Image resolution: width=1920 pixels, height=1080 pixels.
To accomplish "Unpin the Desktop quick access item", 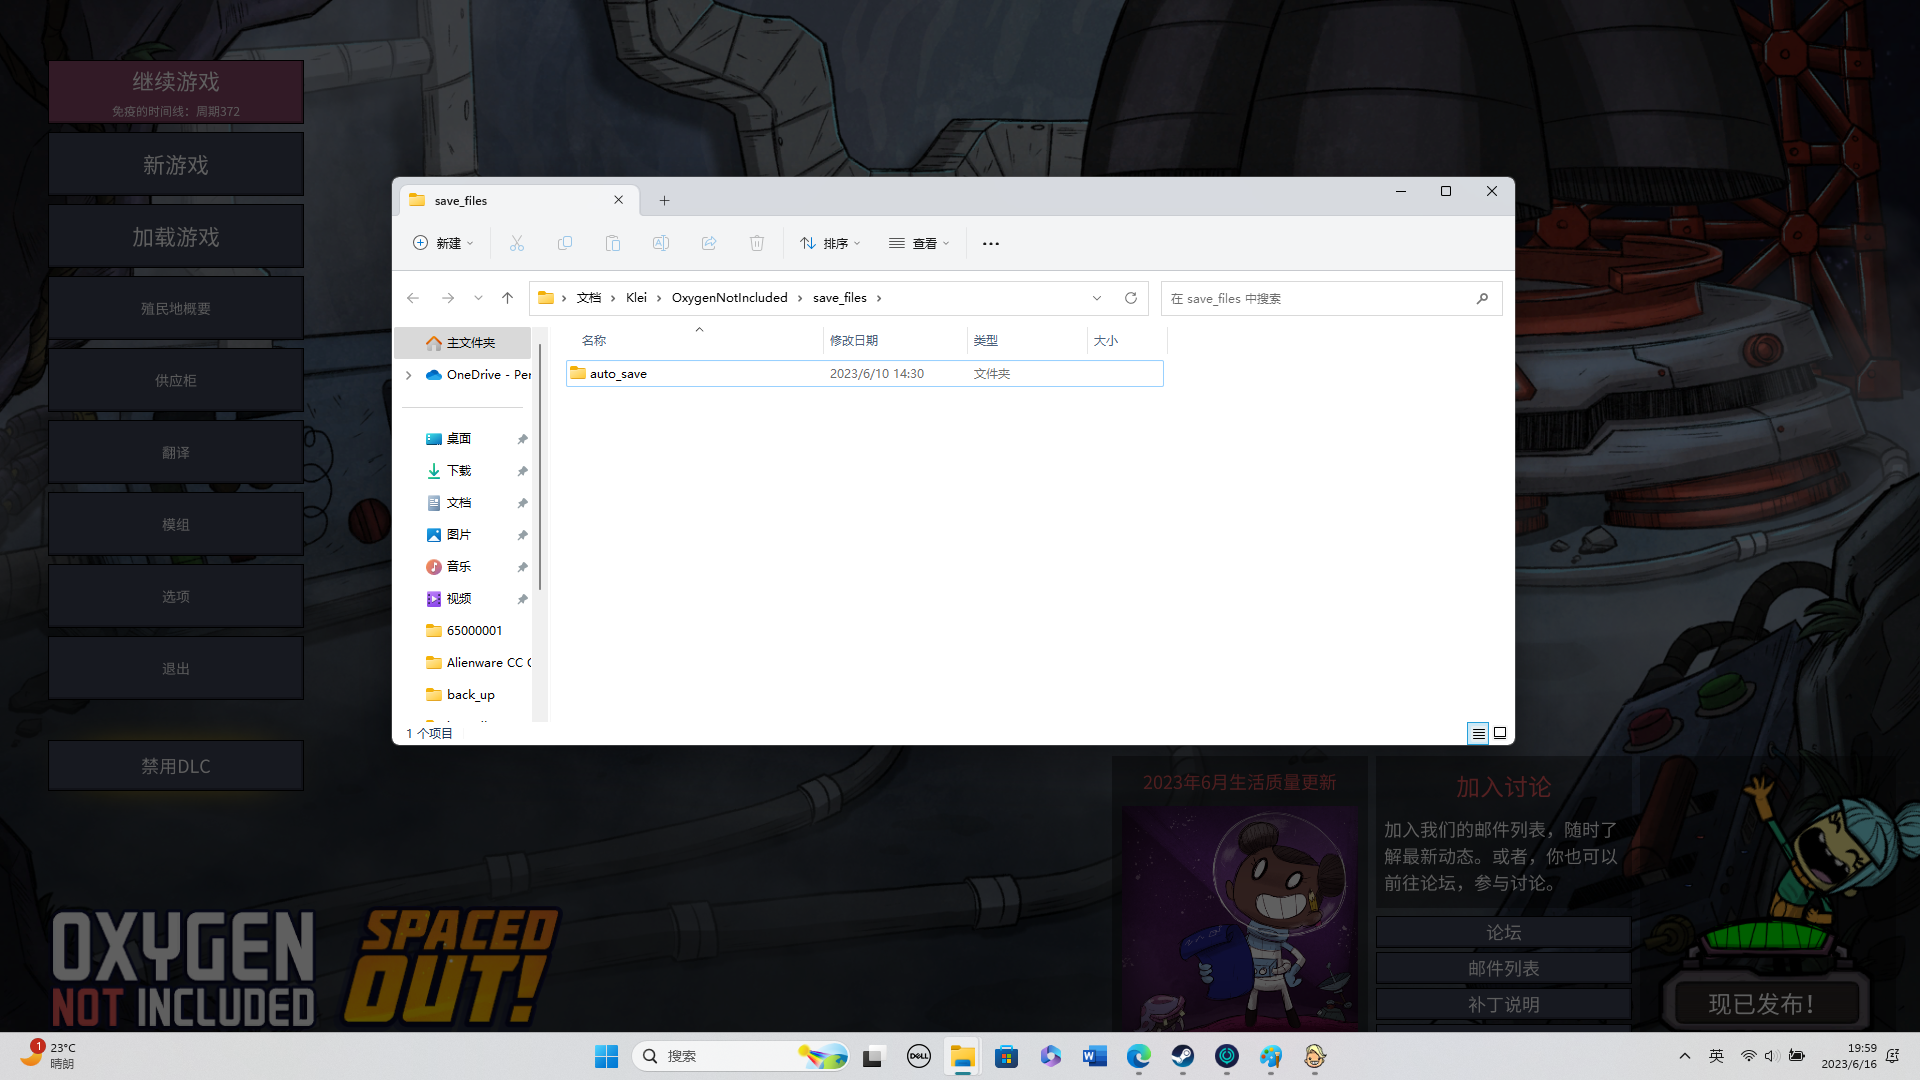I will coord(522,439).
